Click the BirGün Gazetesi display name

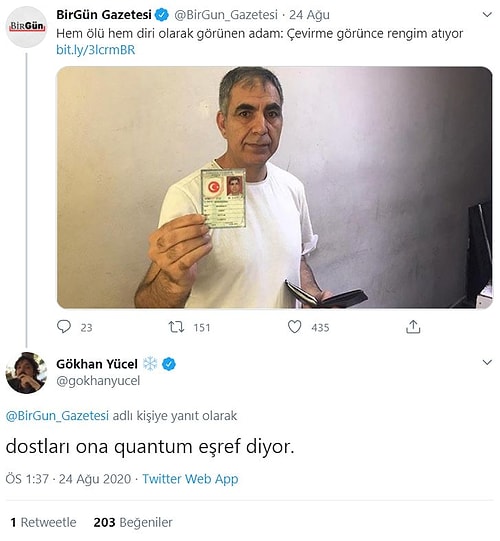coord(104,15)
